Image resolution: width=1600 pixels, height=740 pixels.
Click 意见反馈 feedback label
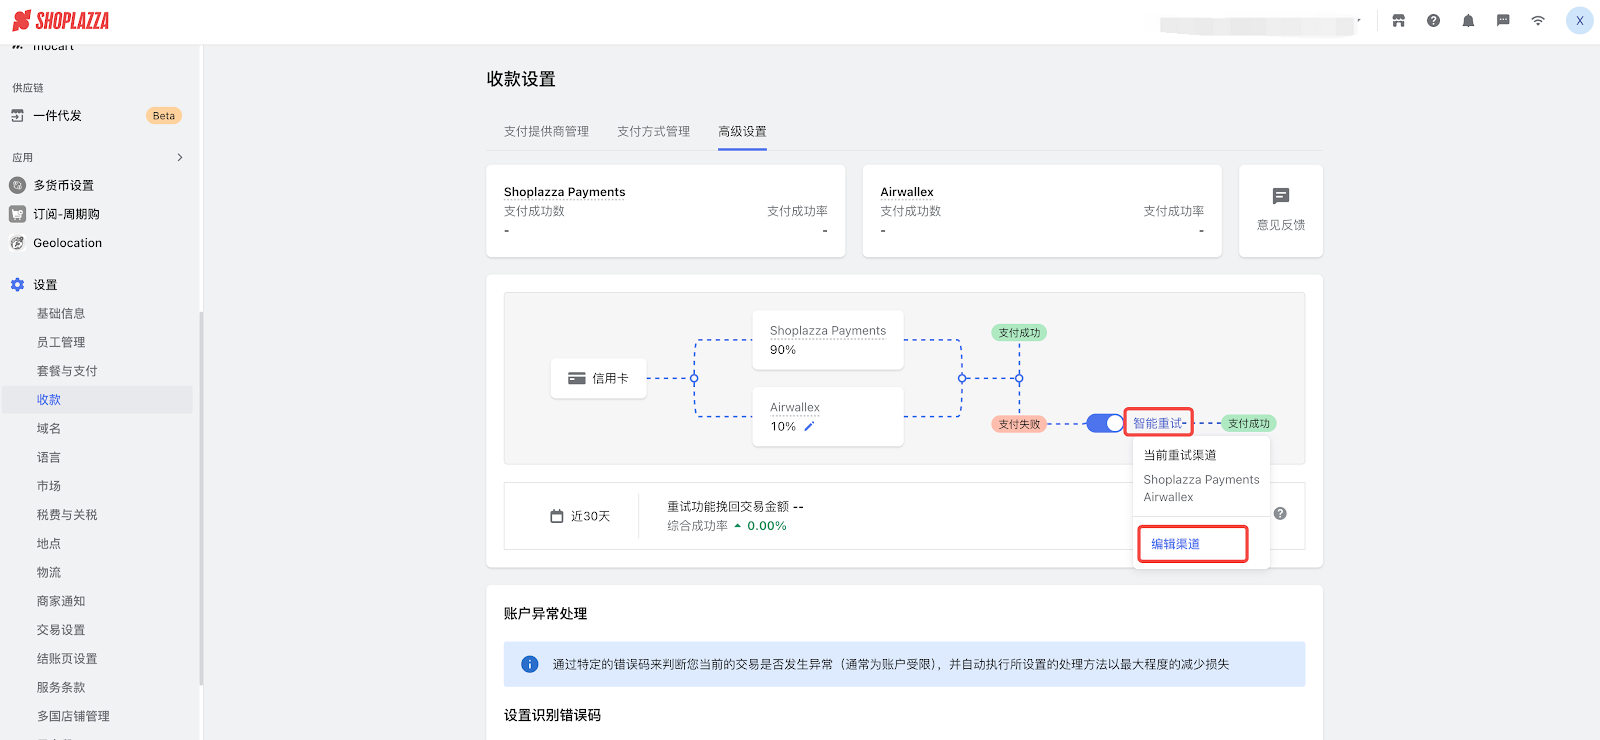click(x=1281, y=225)
